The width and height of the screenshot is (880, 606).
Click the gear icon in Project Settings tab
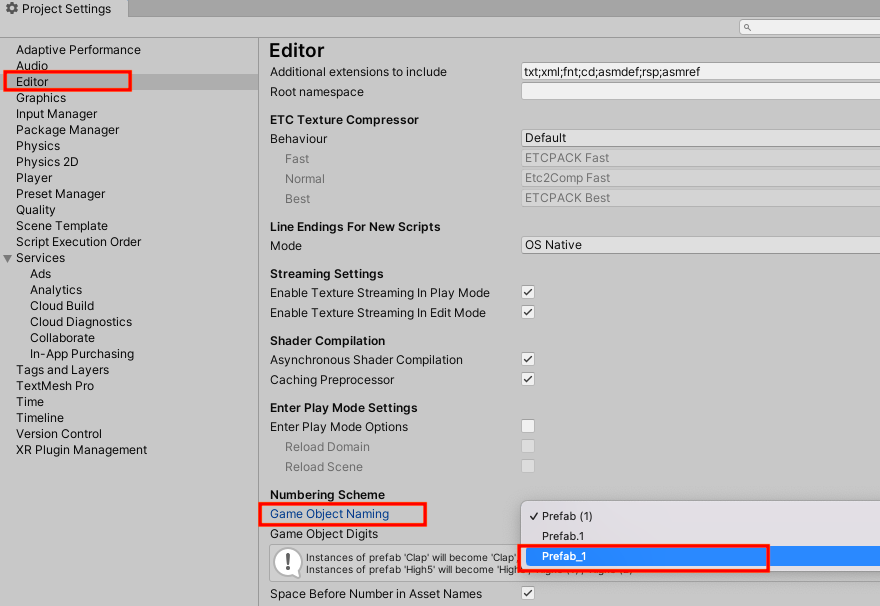pos(12,9)
